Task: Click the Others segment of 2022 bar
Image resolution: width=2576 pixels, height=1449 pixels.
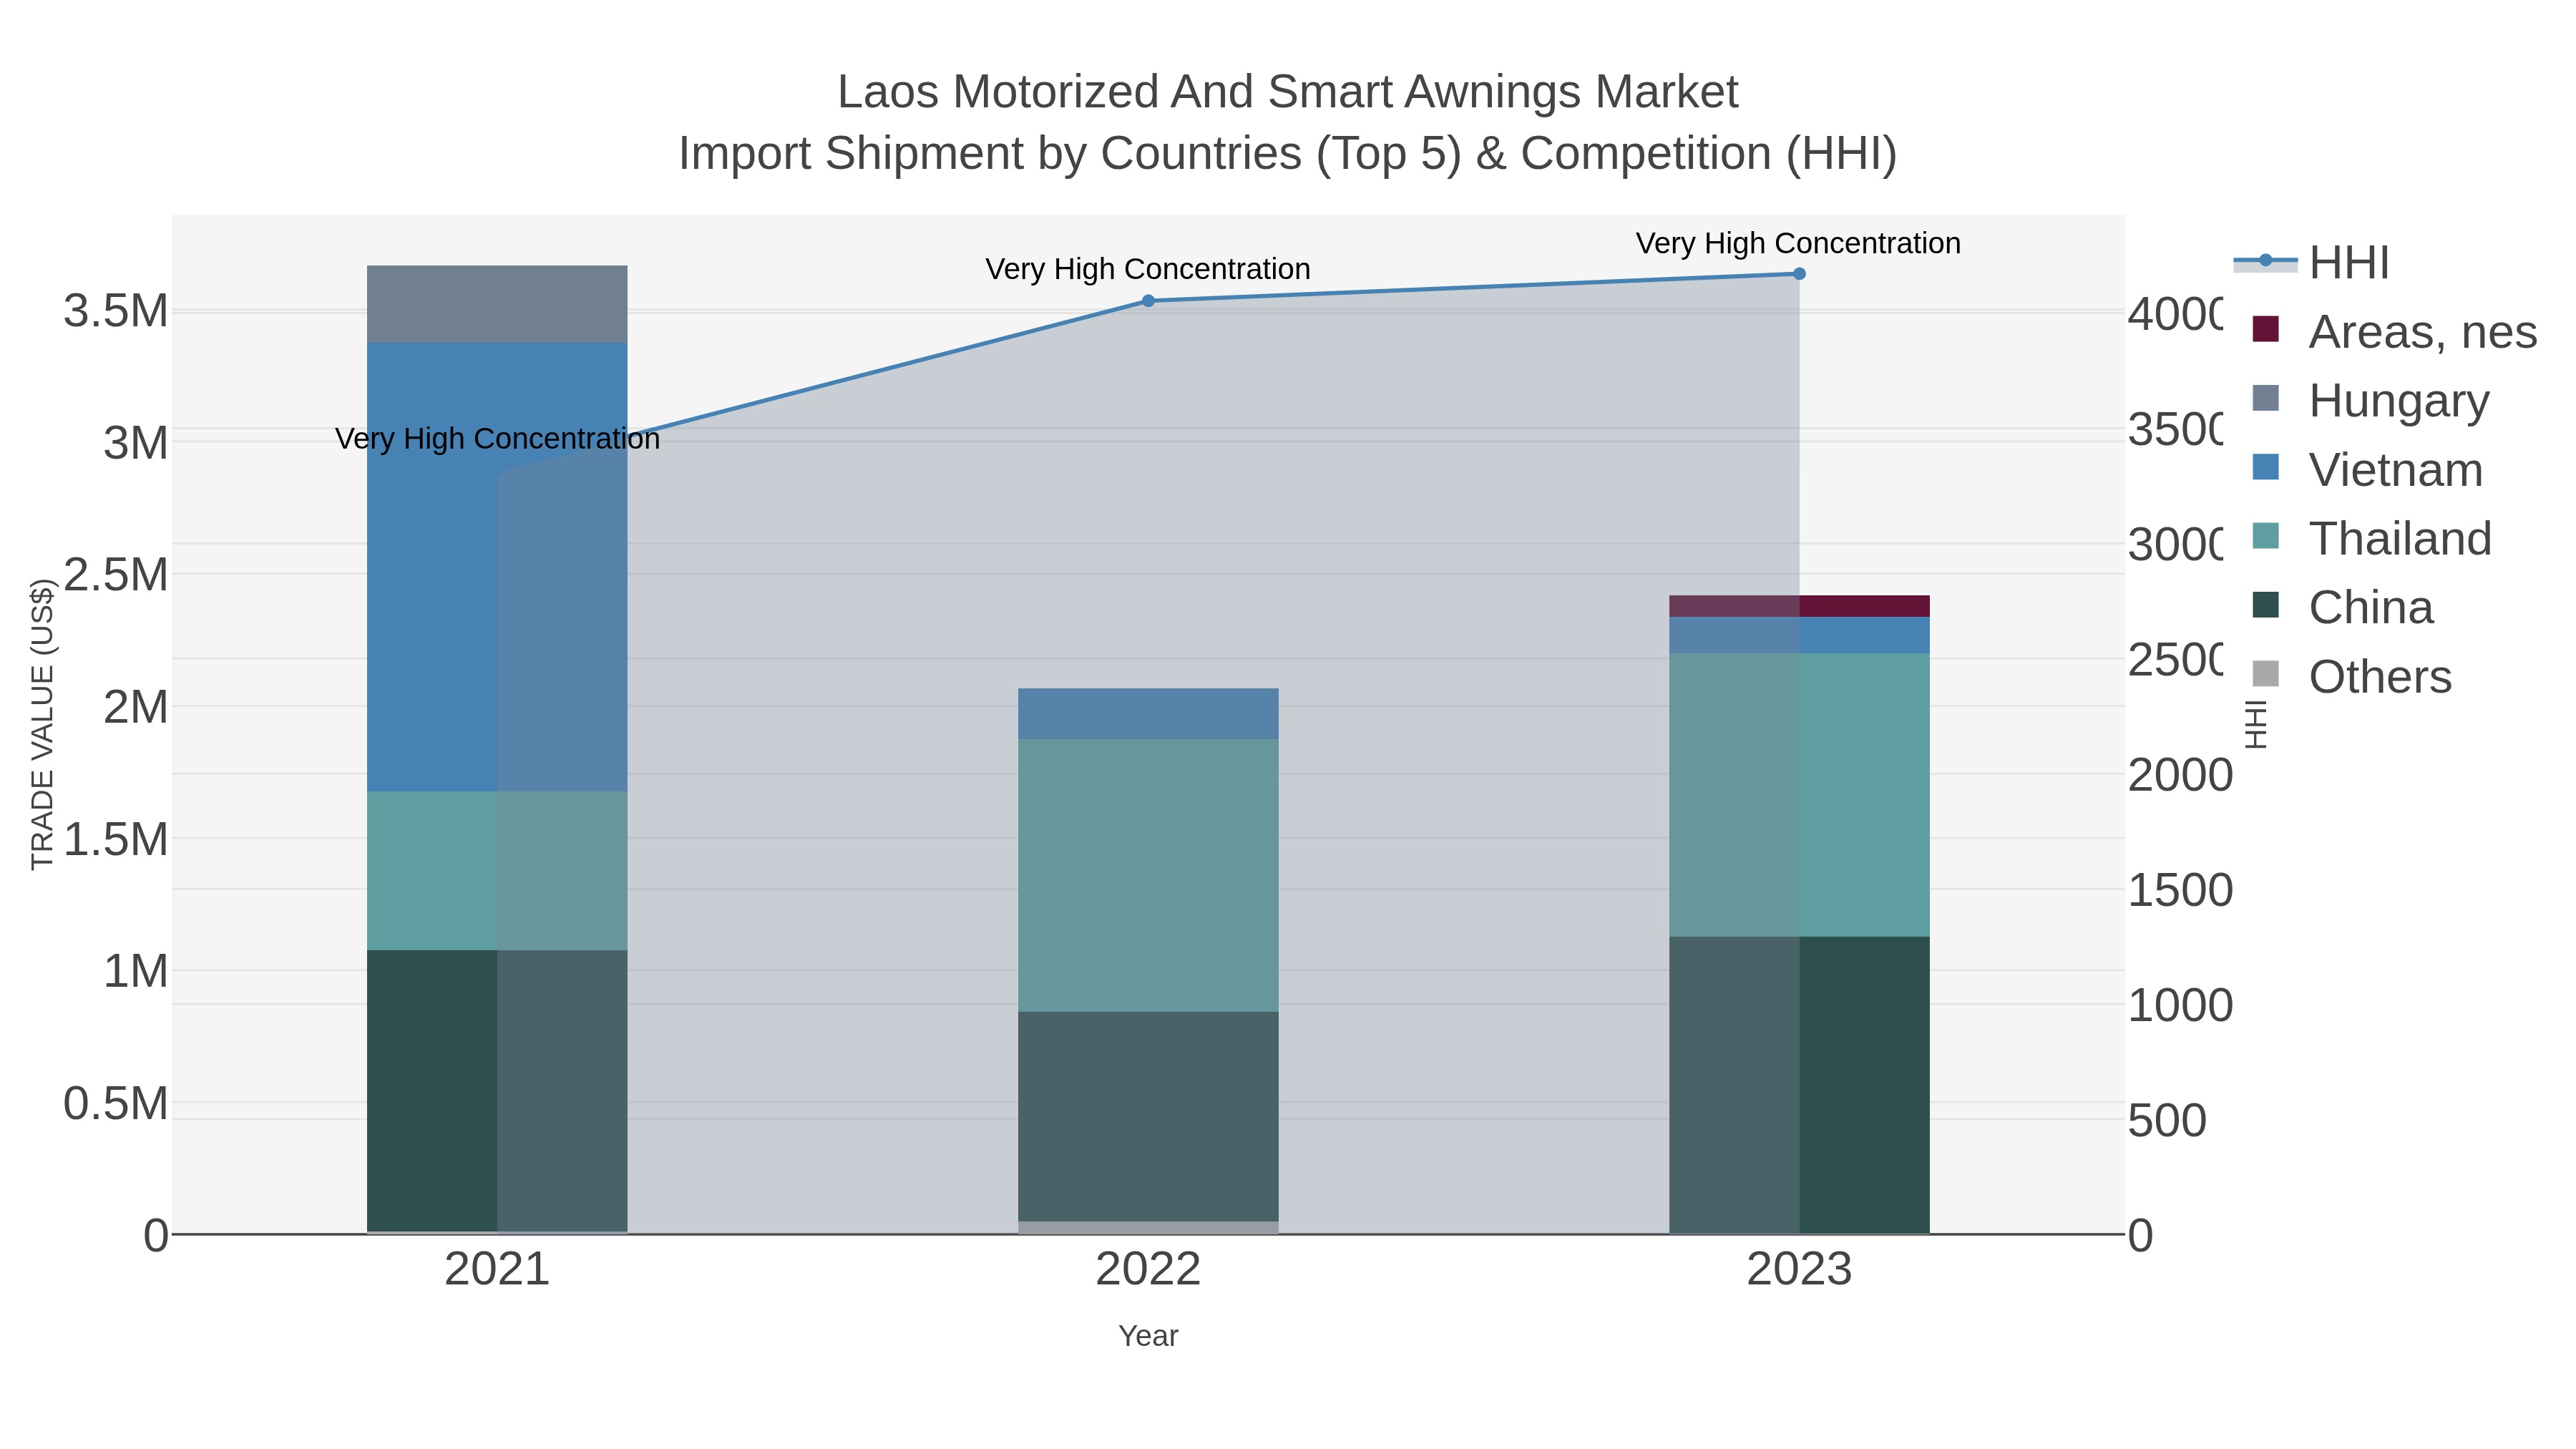Action: tap(1148, 1228)
